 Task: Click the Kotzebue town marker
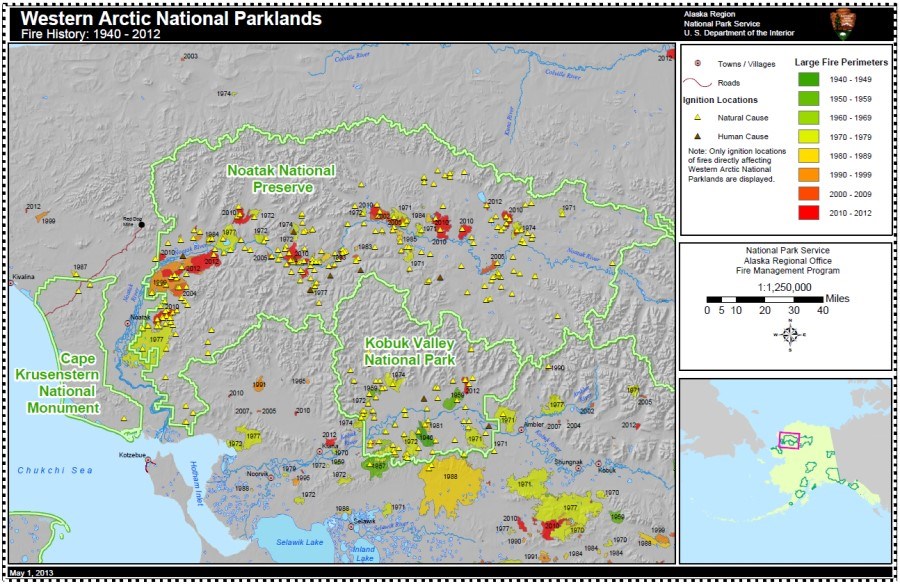(x=148, y=460)
